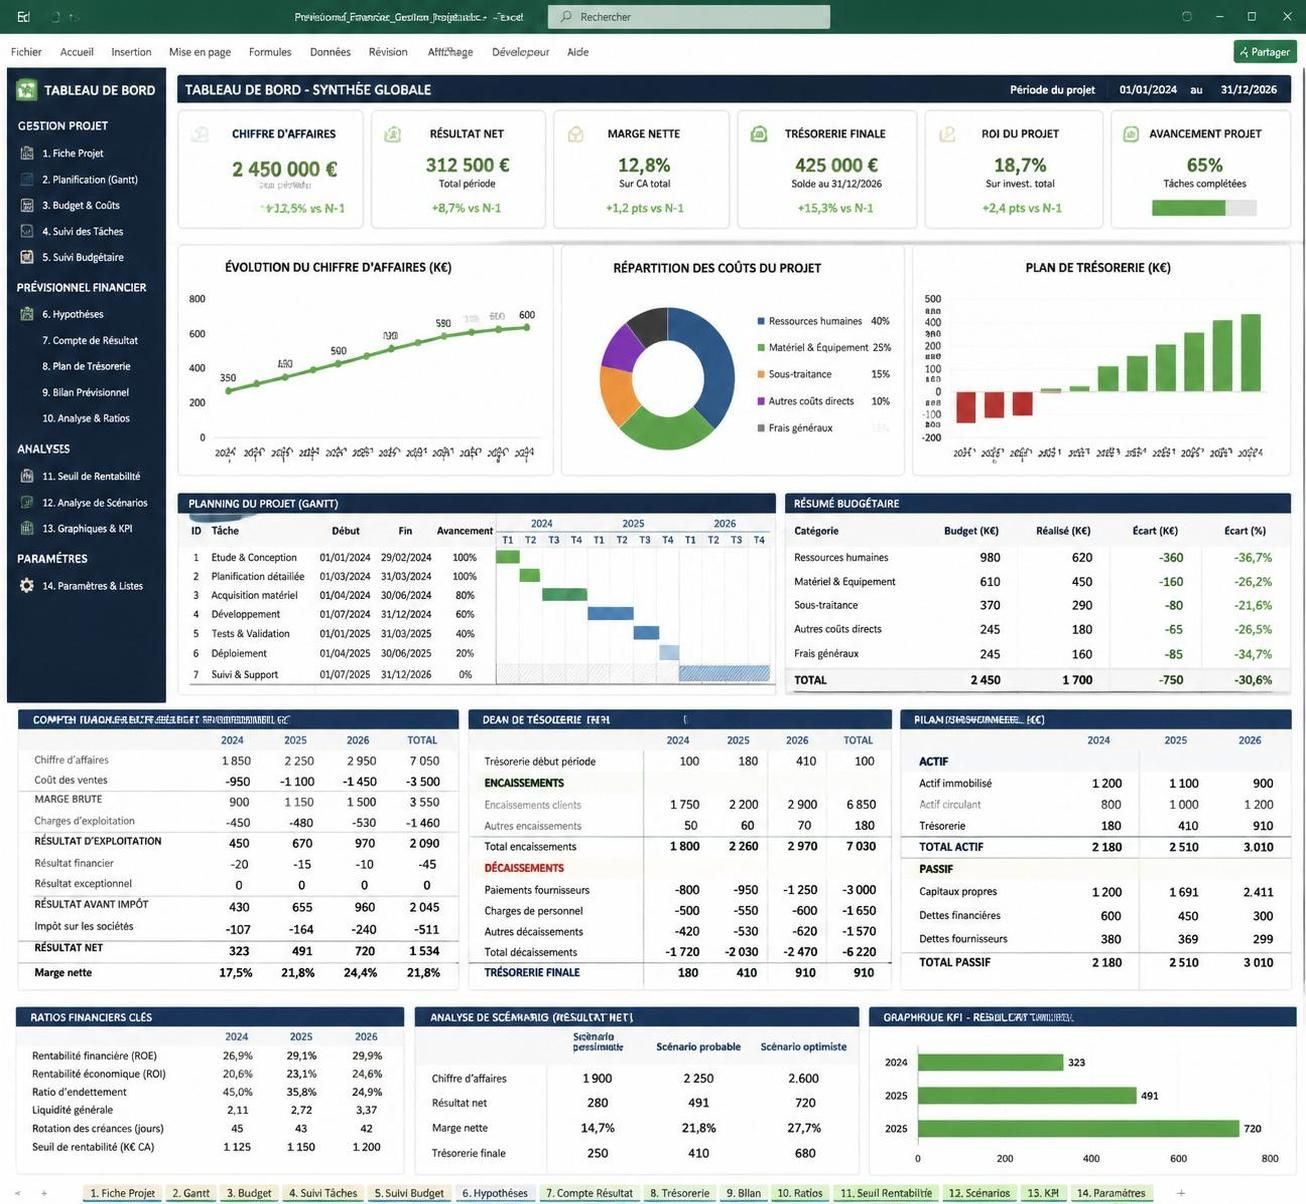Image resolution: width=1306 pixels, height=1204 pixels.
Task: Select the Graphiques & KPI sidebar icon
Action: pyautogui.click(x=27, y=528)
